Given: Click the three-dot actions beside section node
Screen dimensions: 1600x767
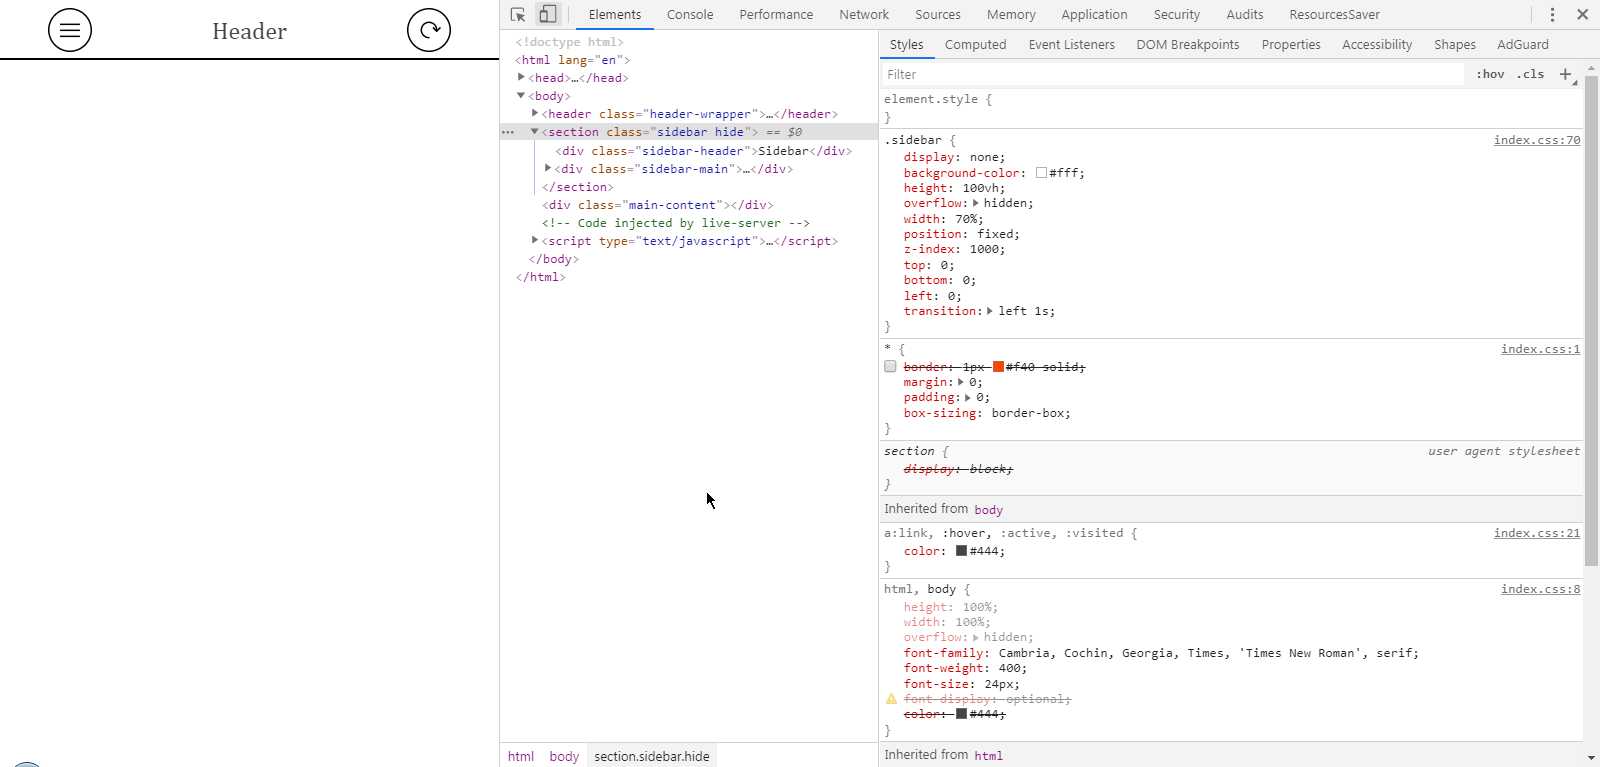Looking at the screenshot, I should (508, 132).
